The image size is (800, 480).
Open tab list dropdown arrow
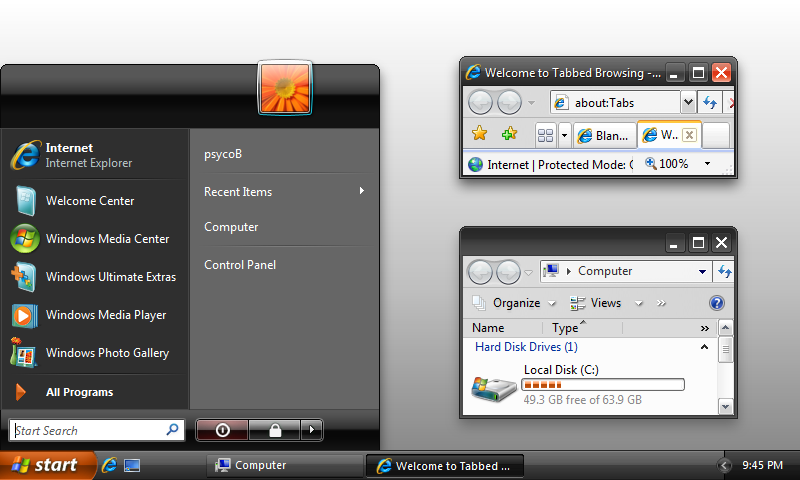564,136
